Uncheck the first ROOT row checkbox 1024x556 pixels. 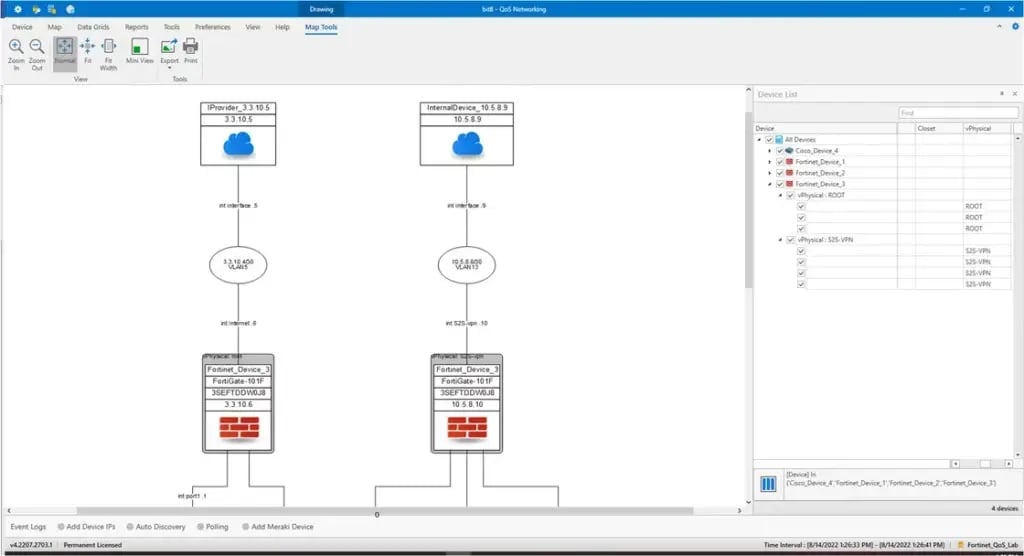tap(801, 206)
